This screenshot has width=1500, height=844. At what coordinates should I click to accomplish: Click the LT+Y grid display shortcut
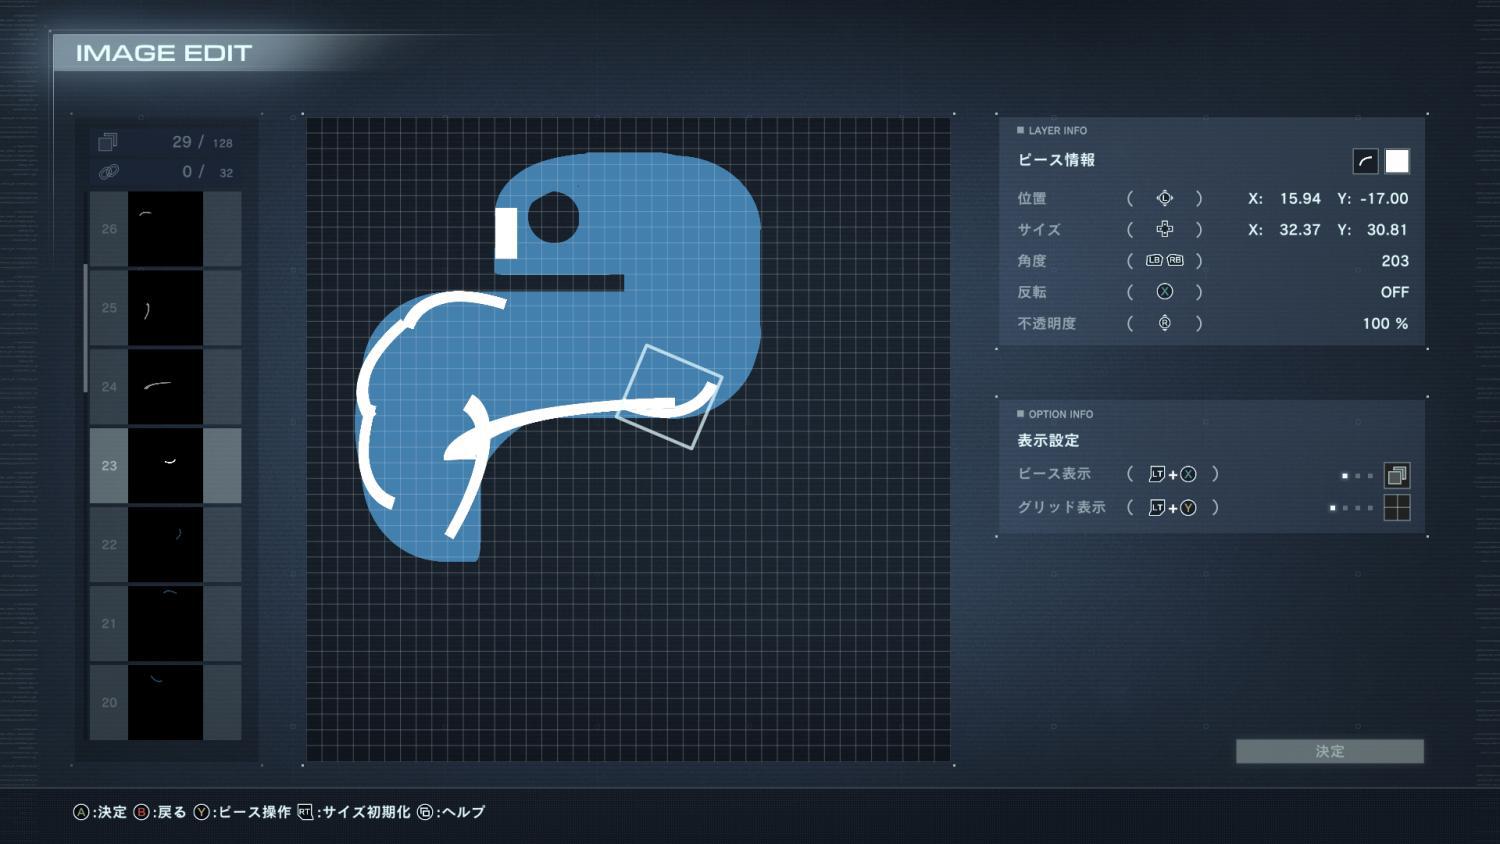tap(1173, 507)
